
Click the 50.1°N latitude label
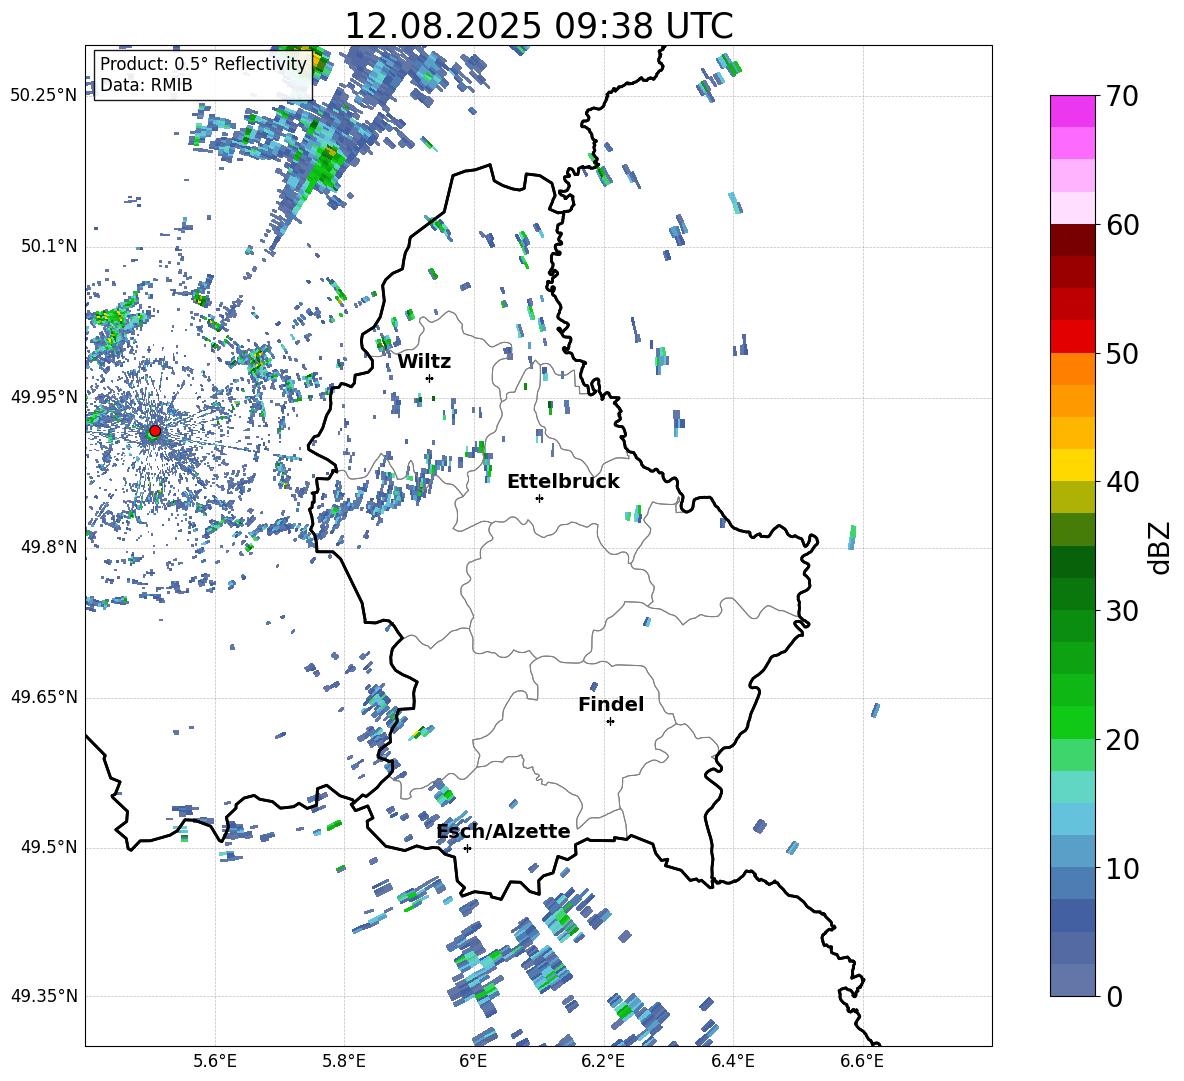tap(49, 247)
